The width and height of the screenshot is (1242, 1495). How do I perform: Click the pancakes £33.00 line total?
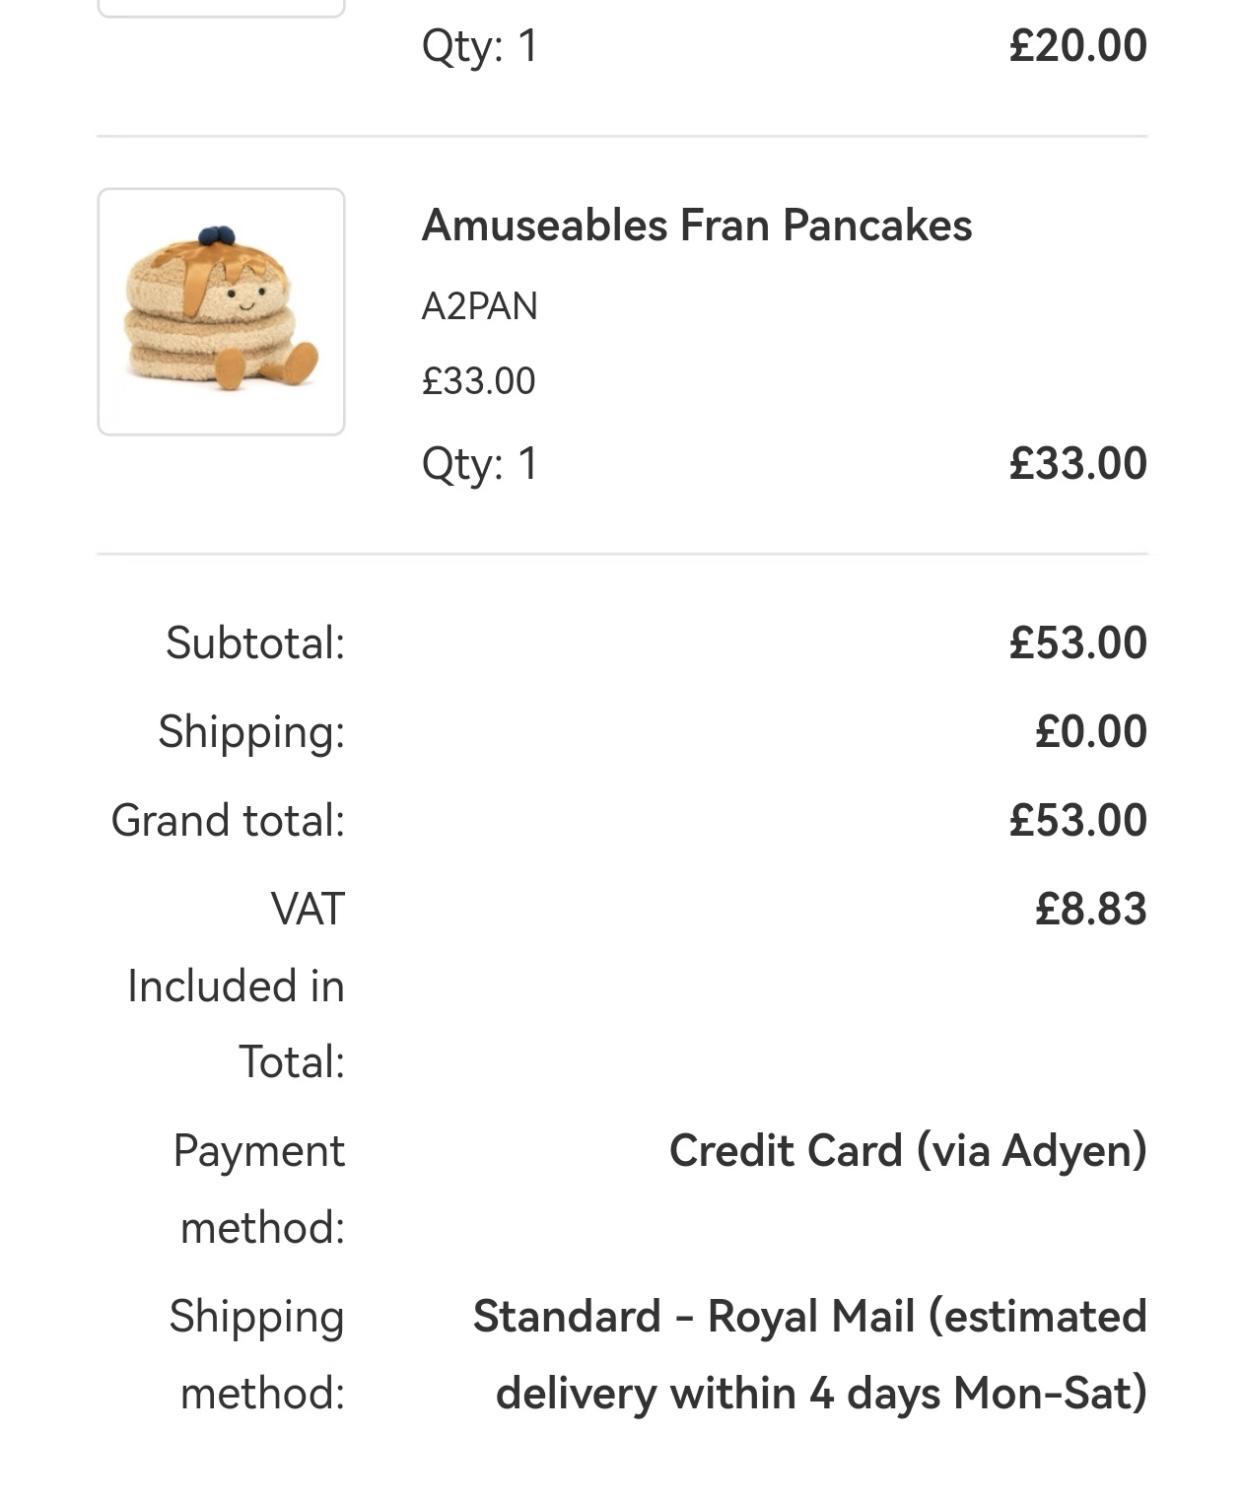pyautogui.click(x=1078, y=463)
